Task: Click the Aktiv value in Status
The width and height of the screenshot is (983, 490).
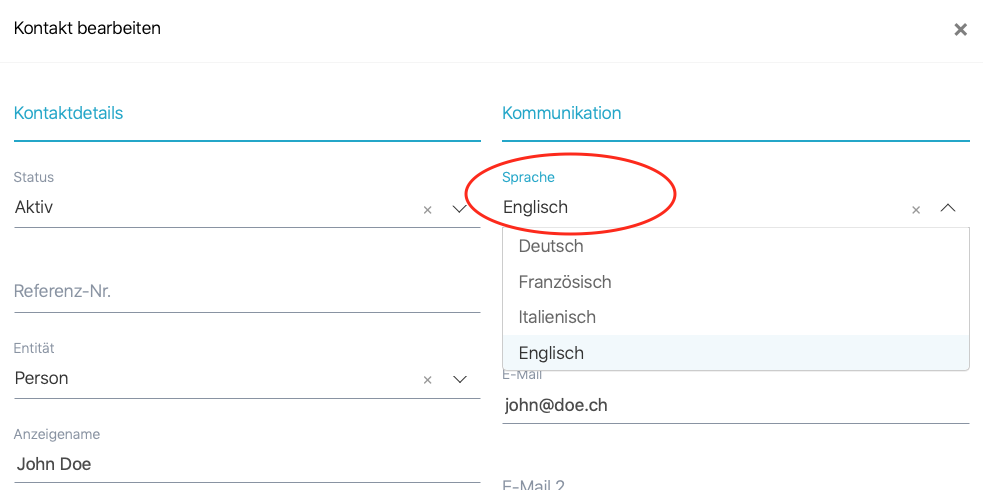Action: pyautogui.click(x=34, y=208)
